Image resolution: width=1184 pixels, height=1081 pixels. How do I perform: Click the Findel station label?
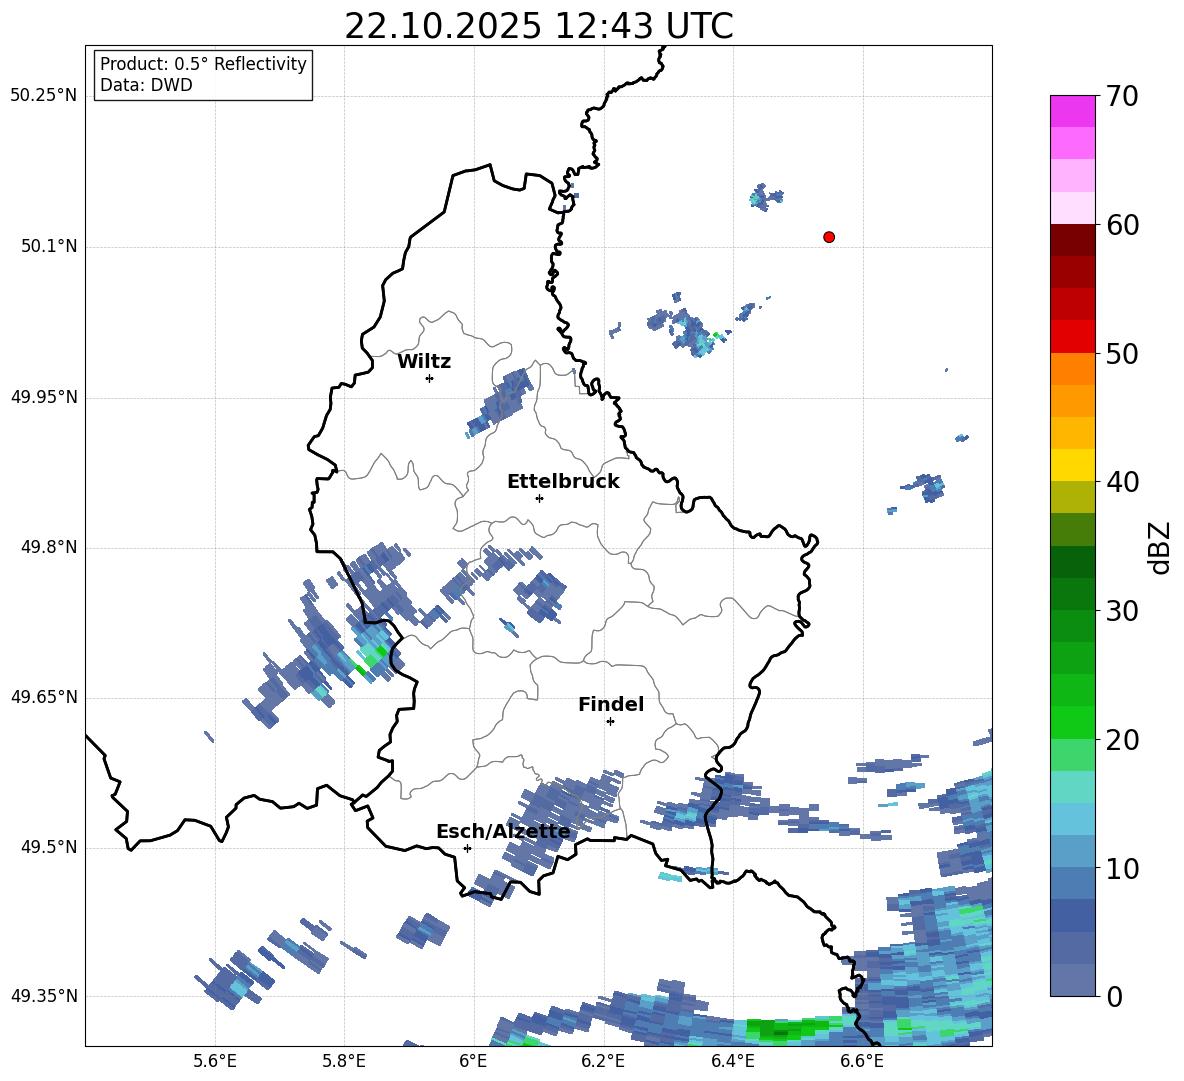tap(611, 704)
